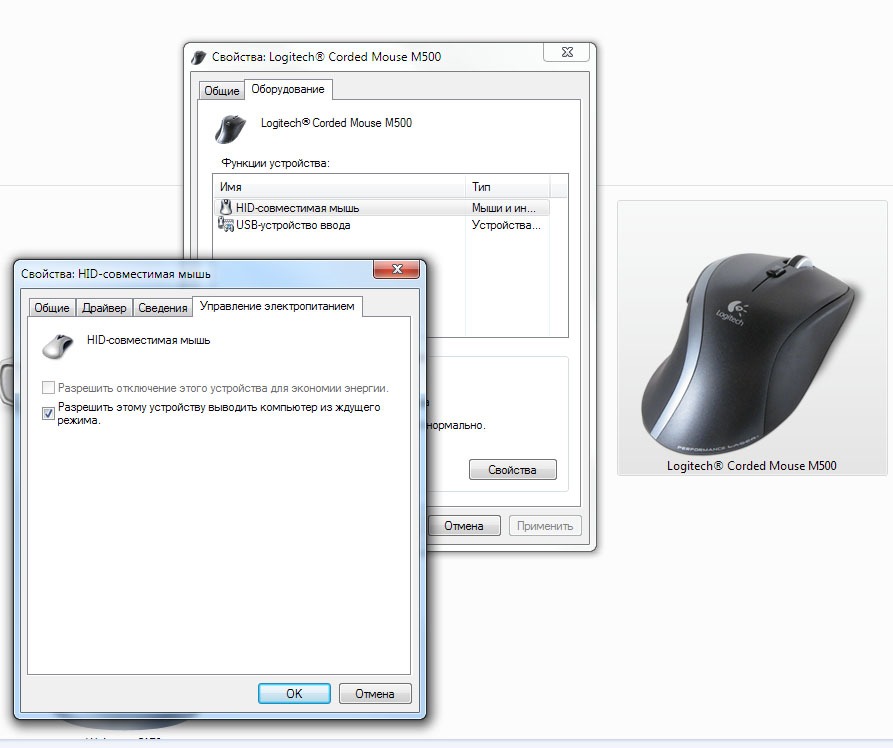The width and height of the screenshot is (893, 748).
Task: Click 'Мыши и ин...' type cell
Action: [x=503, y=208]
